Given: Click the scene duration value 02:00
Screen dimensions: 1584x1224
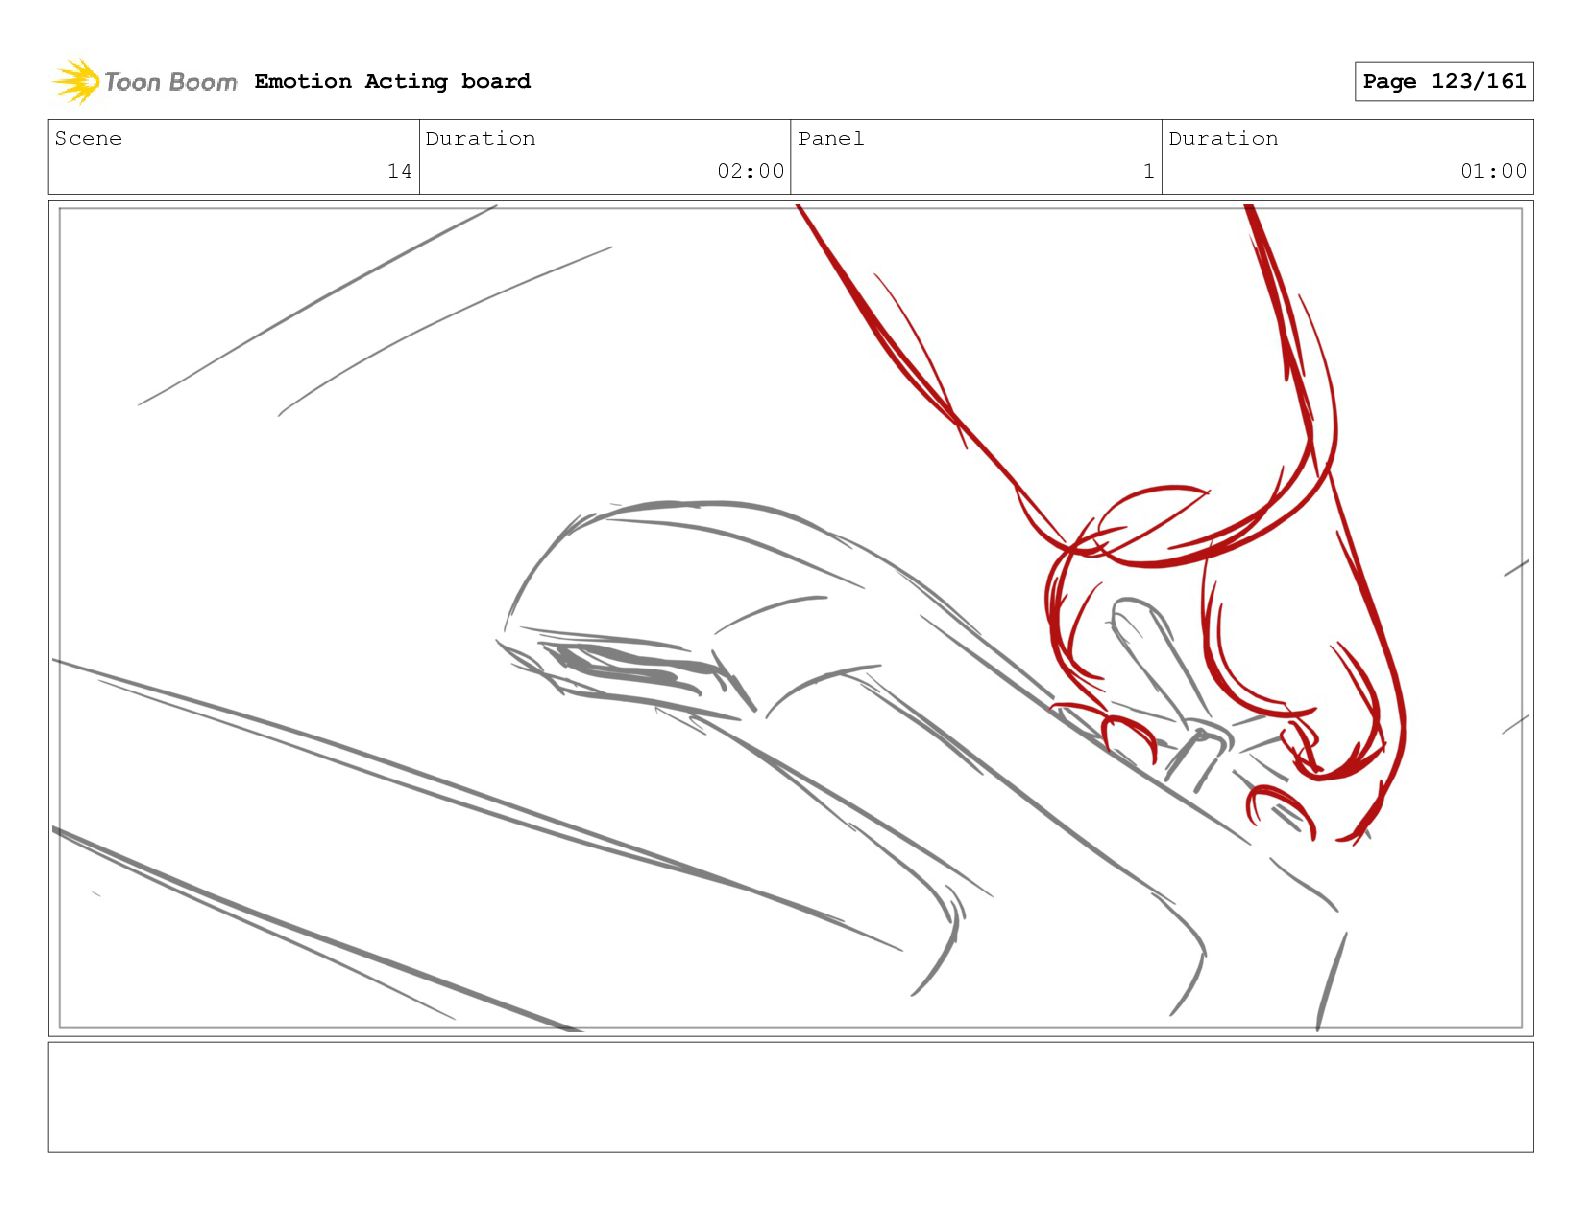Looking at the screenshot, I should (750, 171).
